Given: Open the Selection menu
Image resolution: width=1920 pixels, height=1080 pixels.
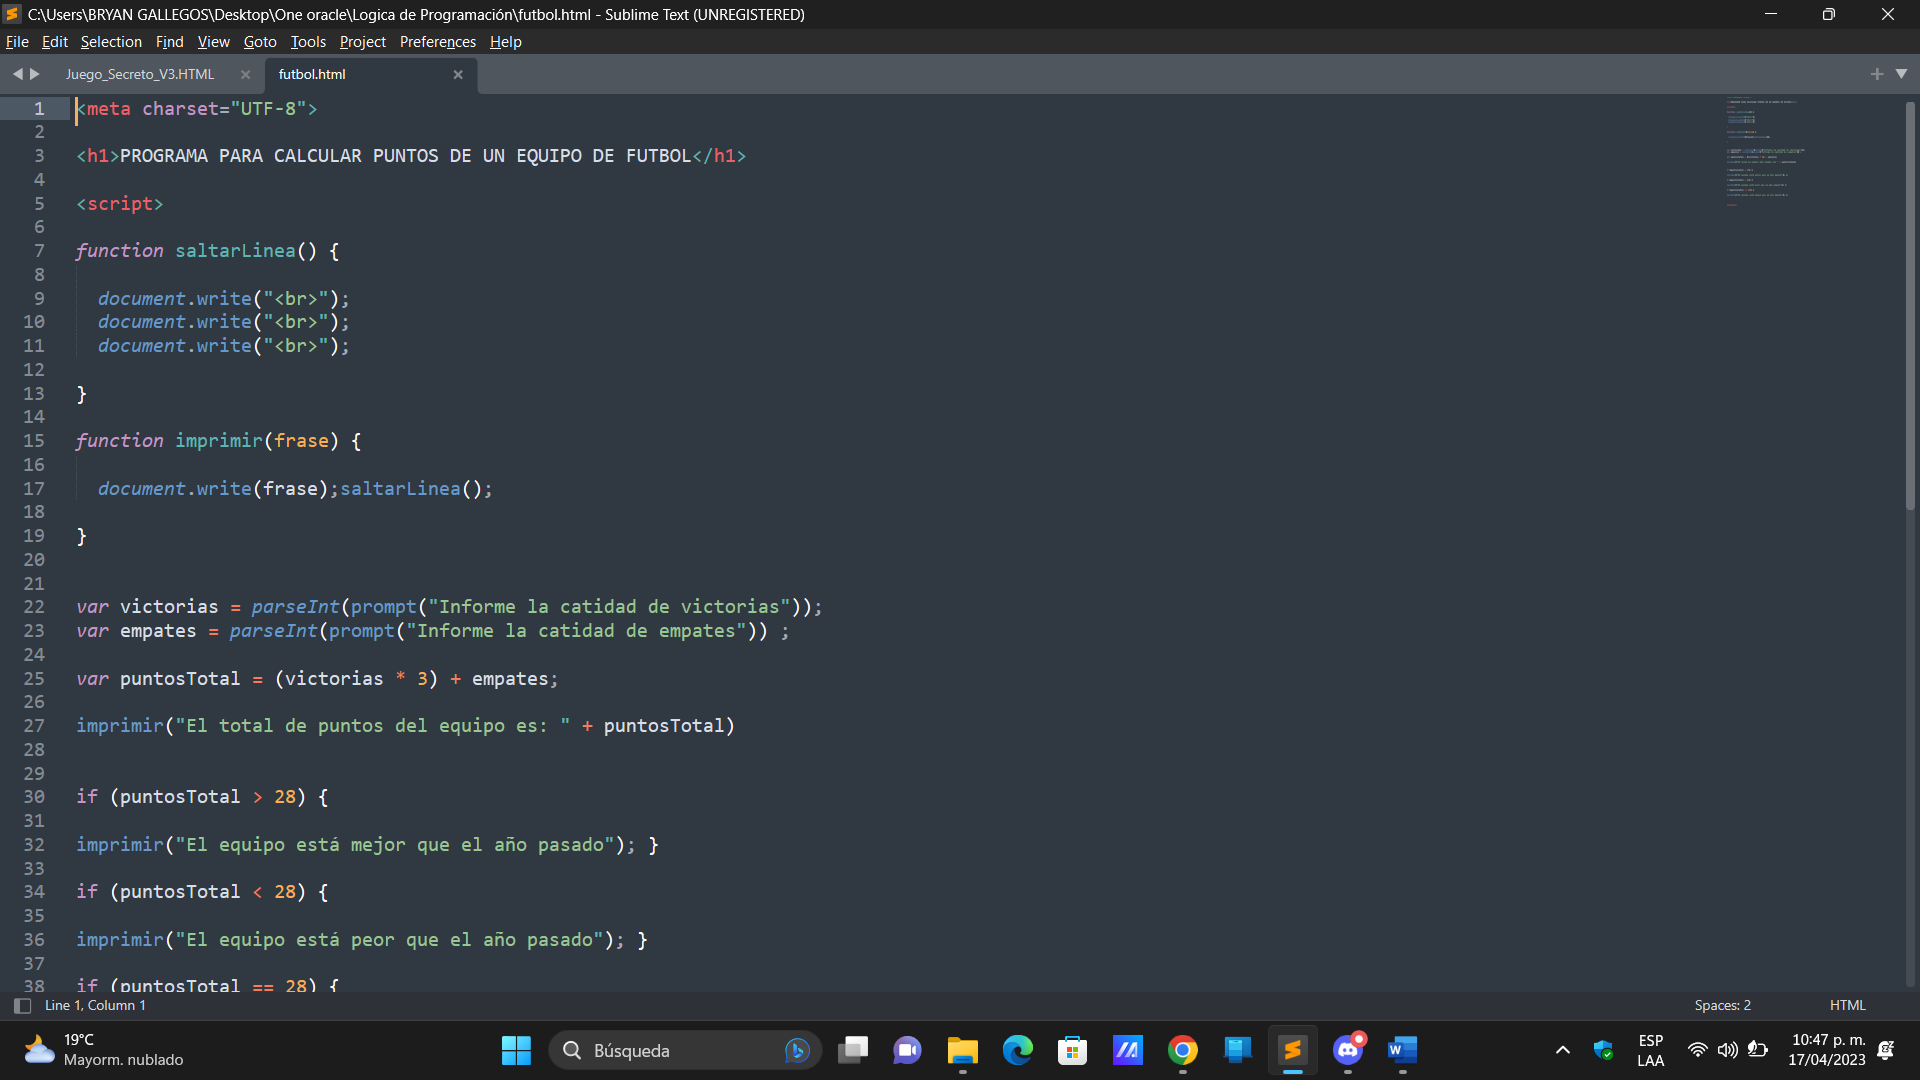Looking at the screenshot, I should click(x=111, y=42).
